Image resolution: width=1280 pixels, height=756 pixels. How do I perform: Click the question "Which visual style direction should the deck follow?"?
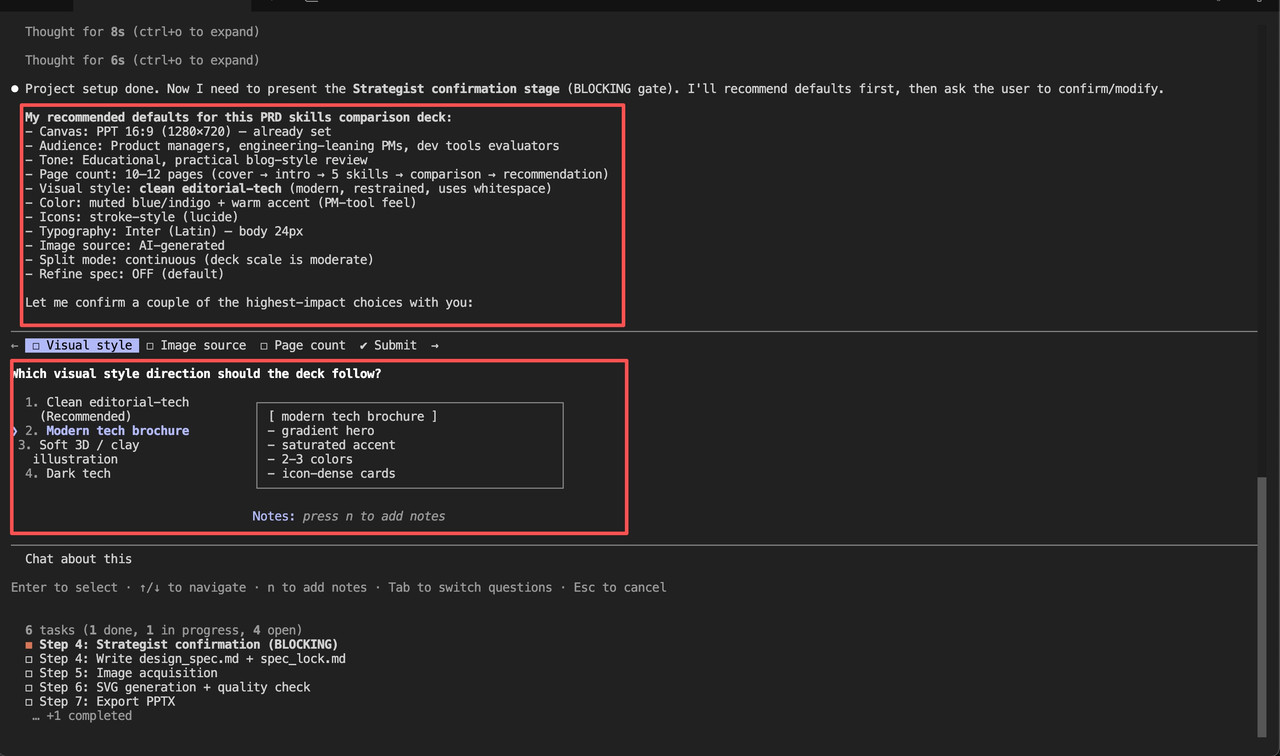point(196,374)
